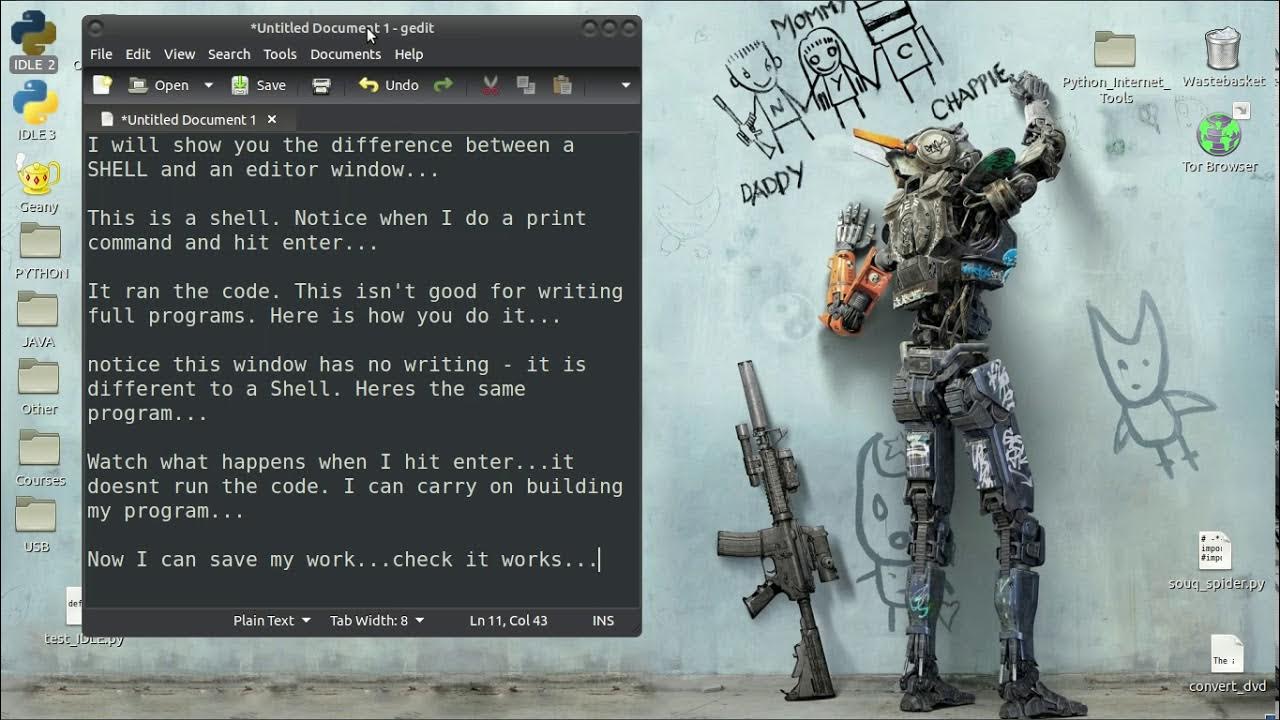This screenshot has width=1280, height=720.
Task: Paste from clipboard with the paste icon
Action: click(562, 86)
